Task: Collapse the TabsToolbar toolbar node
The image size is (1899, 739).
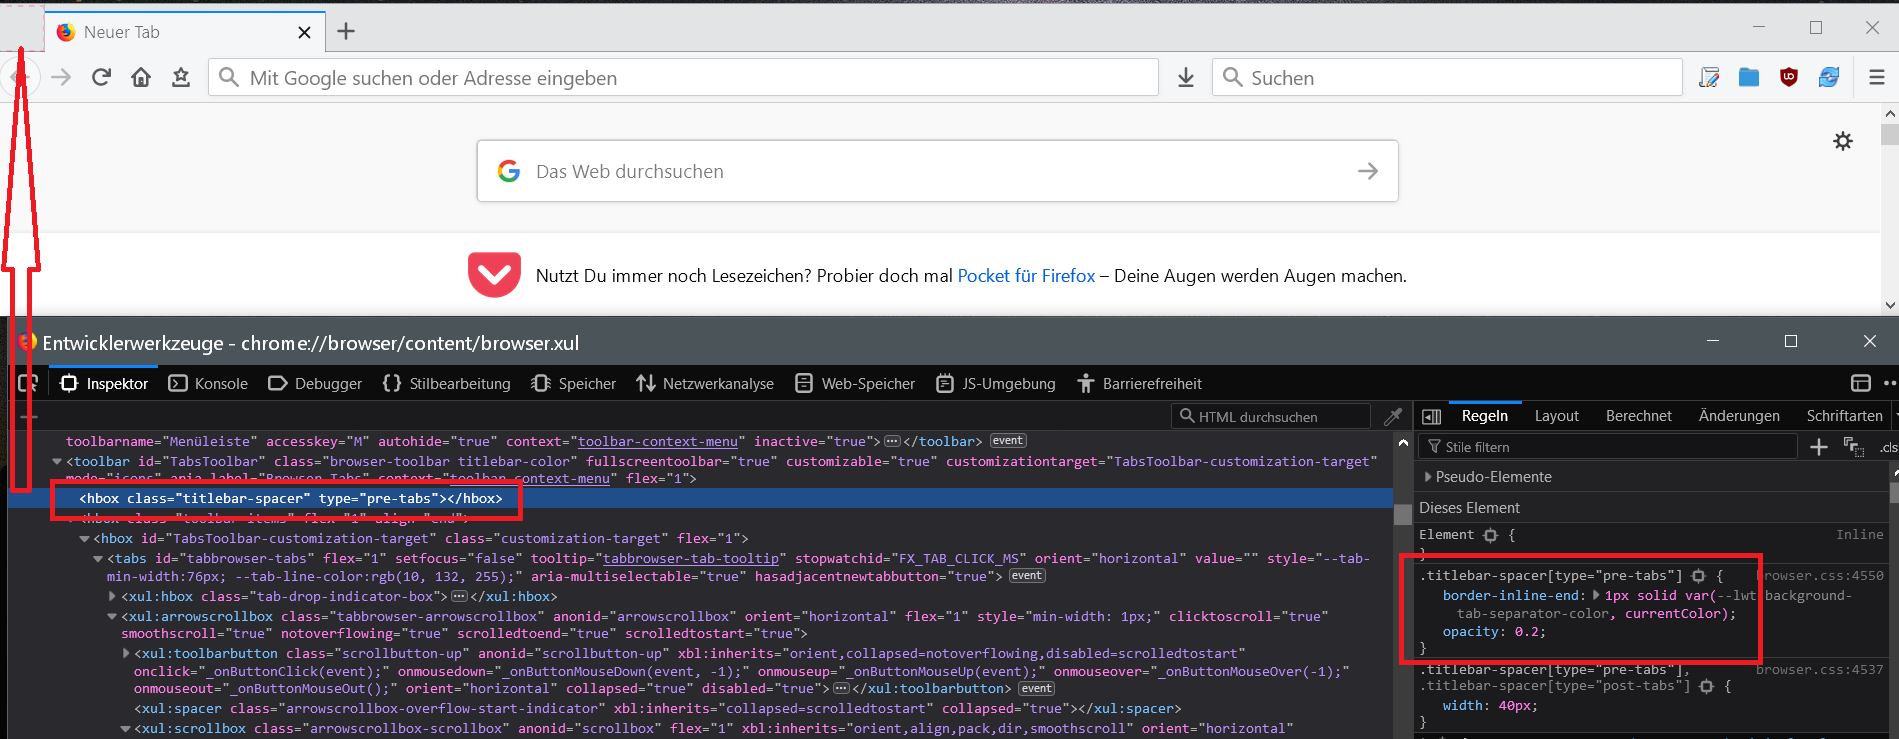Action: click(x=57, y=461)
